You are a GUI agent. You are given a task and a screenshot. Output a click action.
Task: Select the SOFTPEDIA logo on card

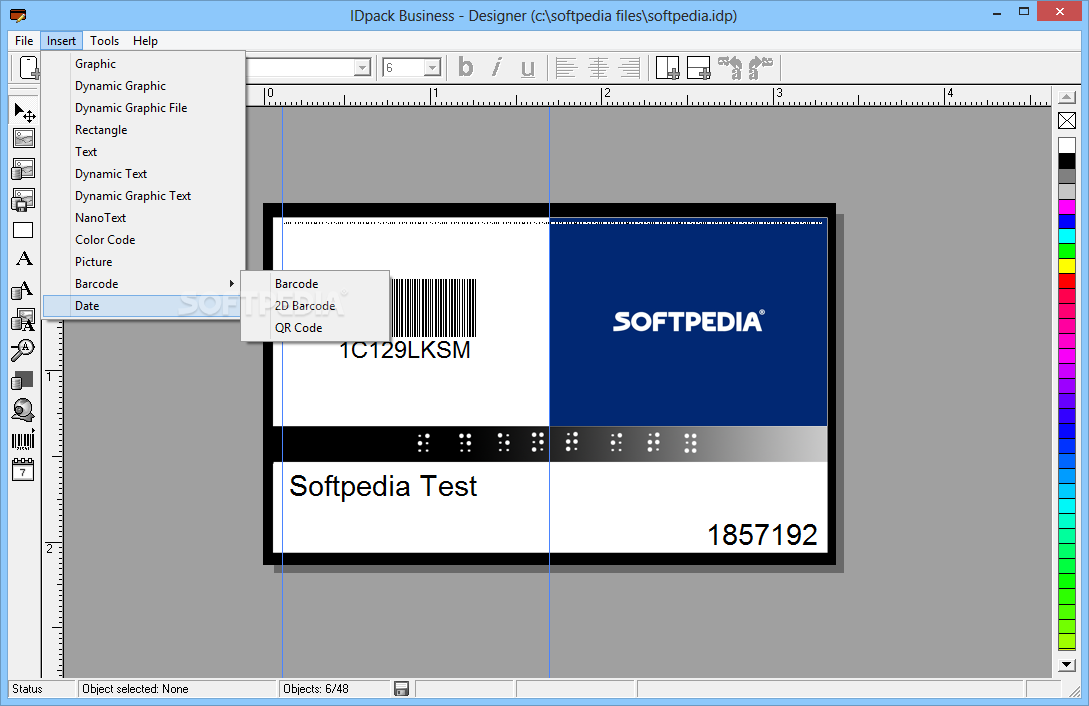point(688,321)
